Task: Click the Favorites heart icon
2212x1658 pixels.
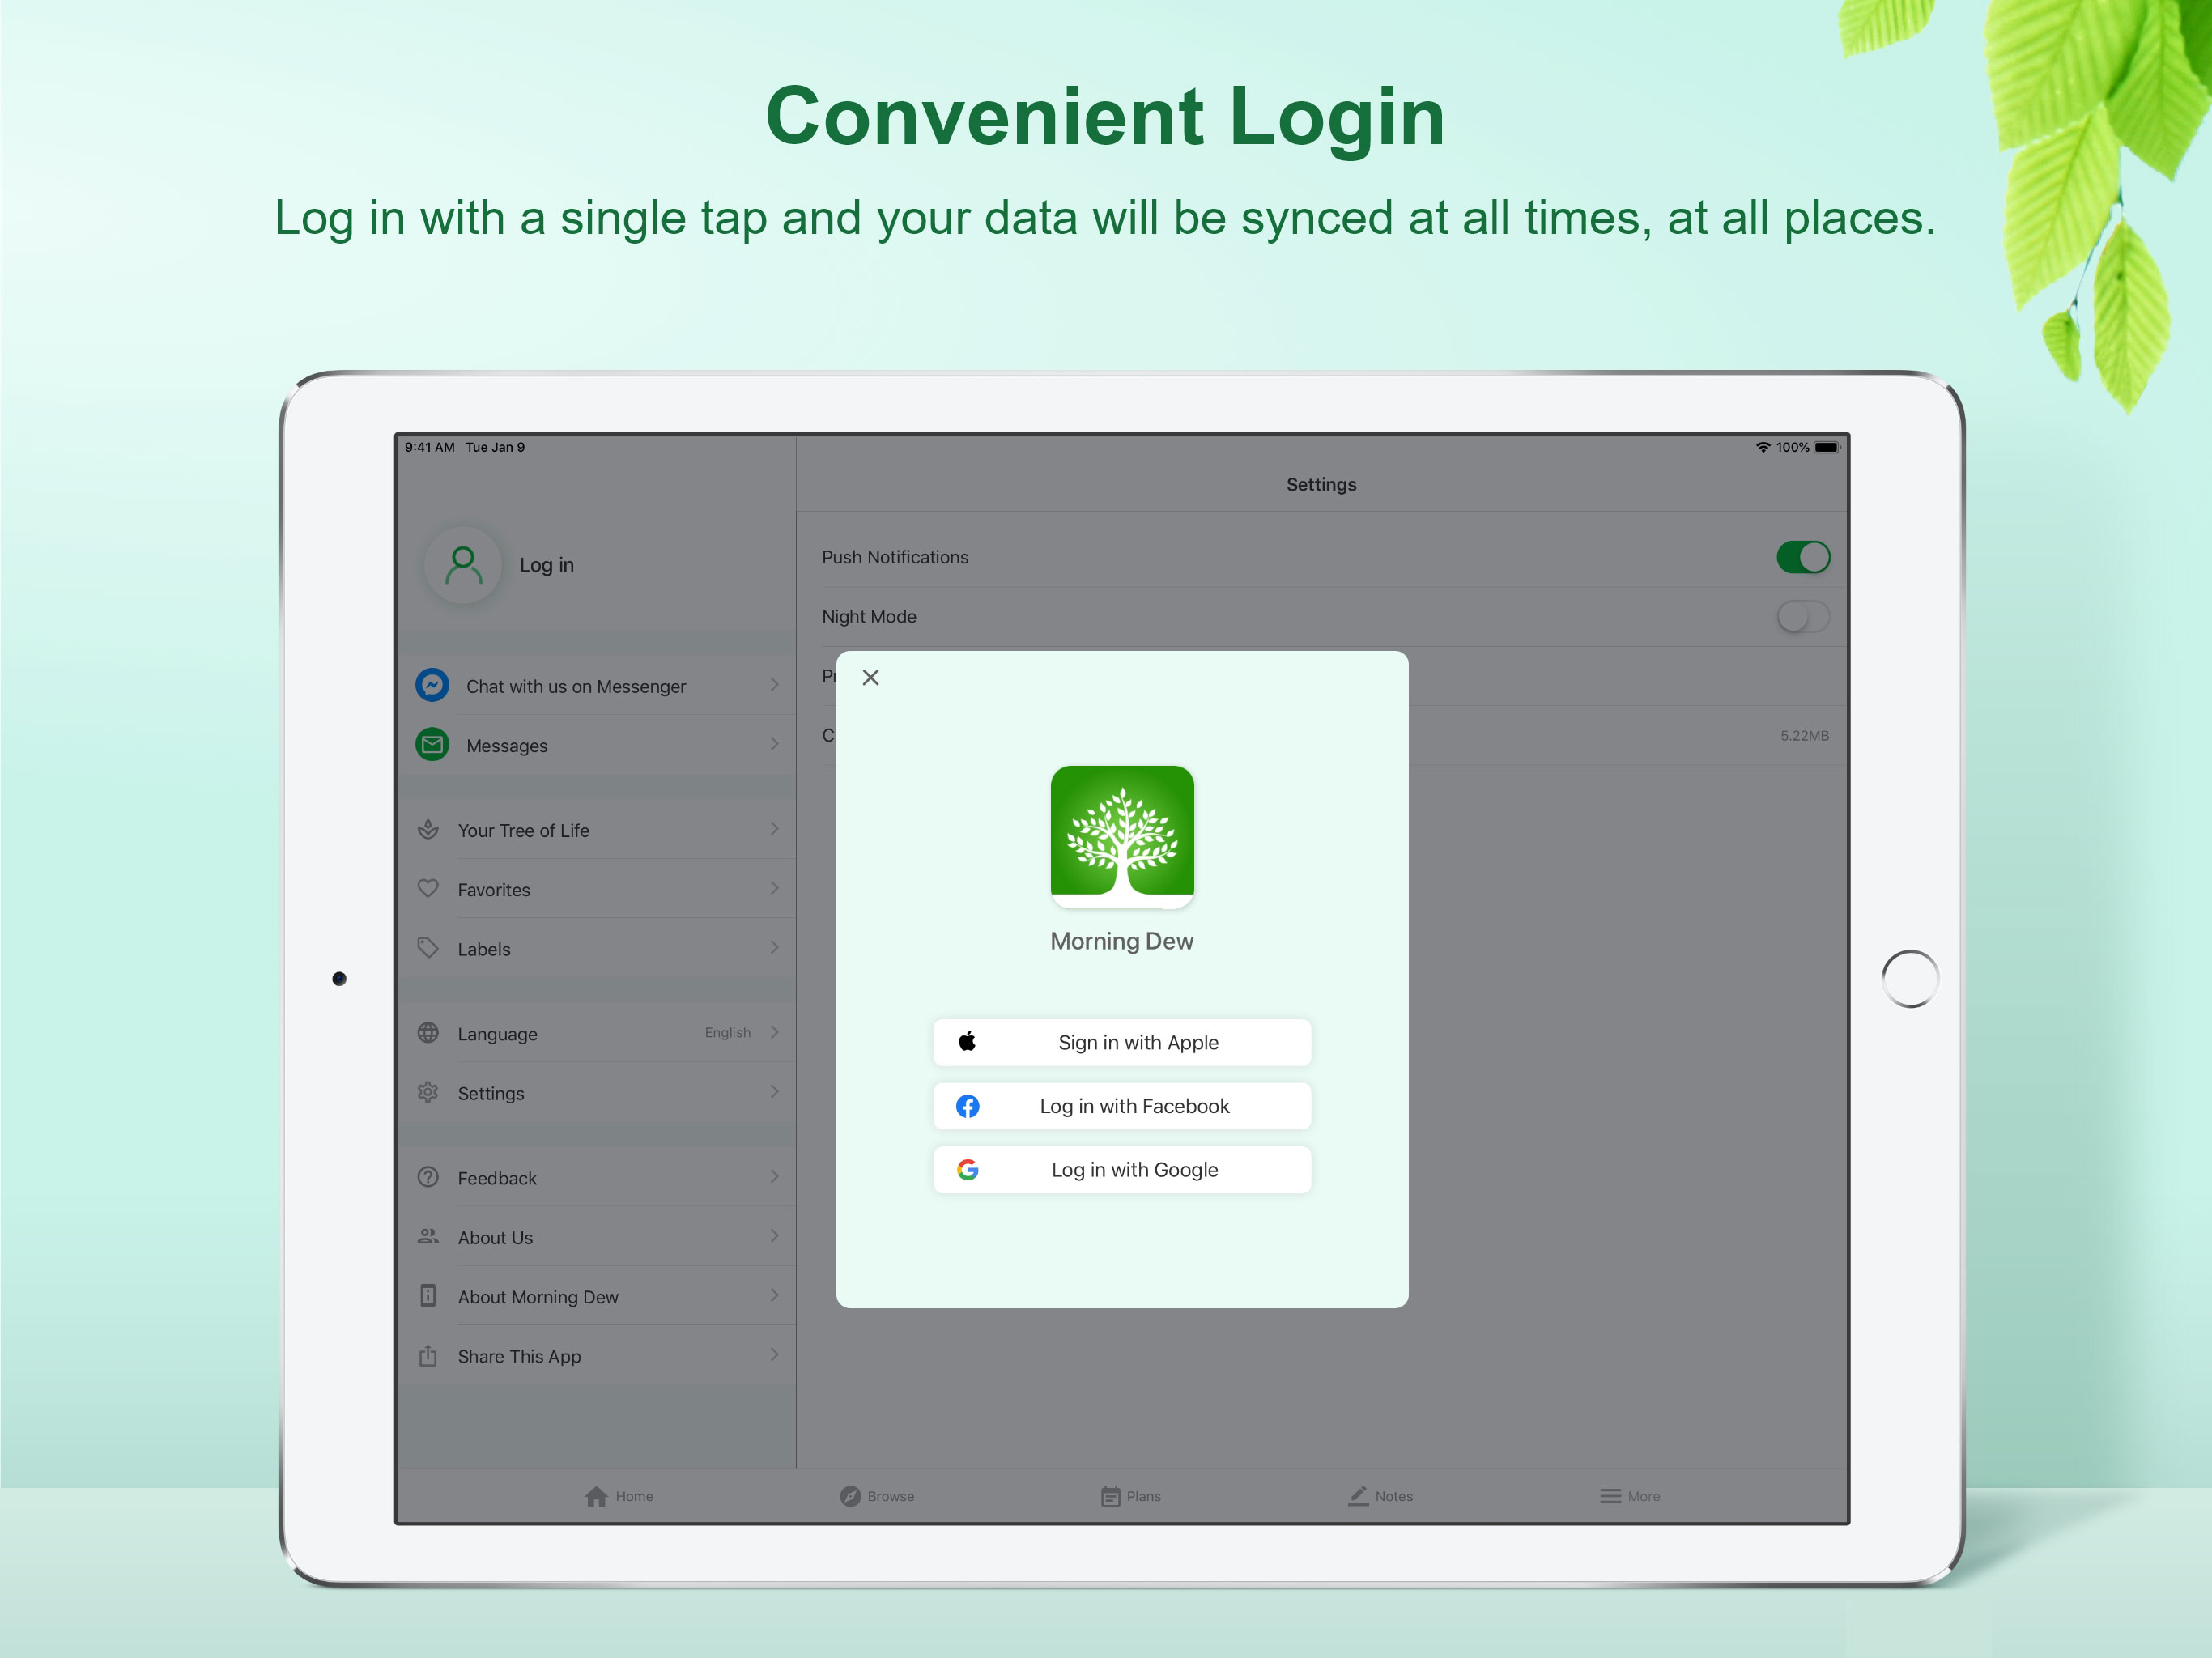Action: tap(428, 888)
